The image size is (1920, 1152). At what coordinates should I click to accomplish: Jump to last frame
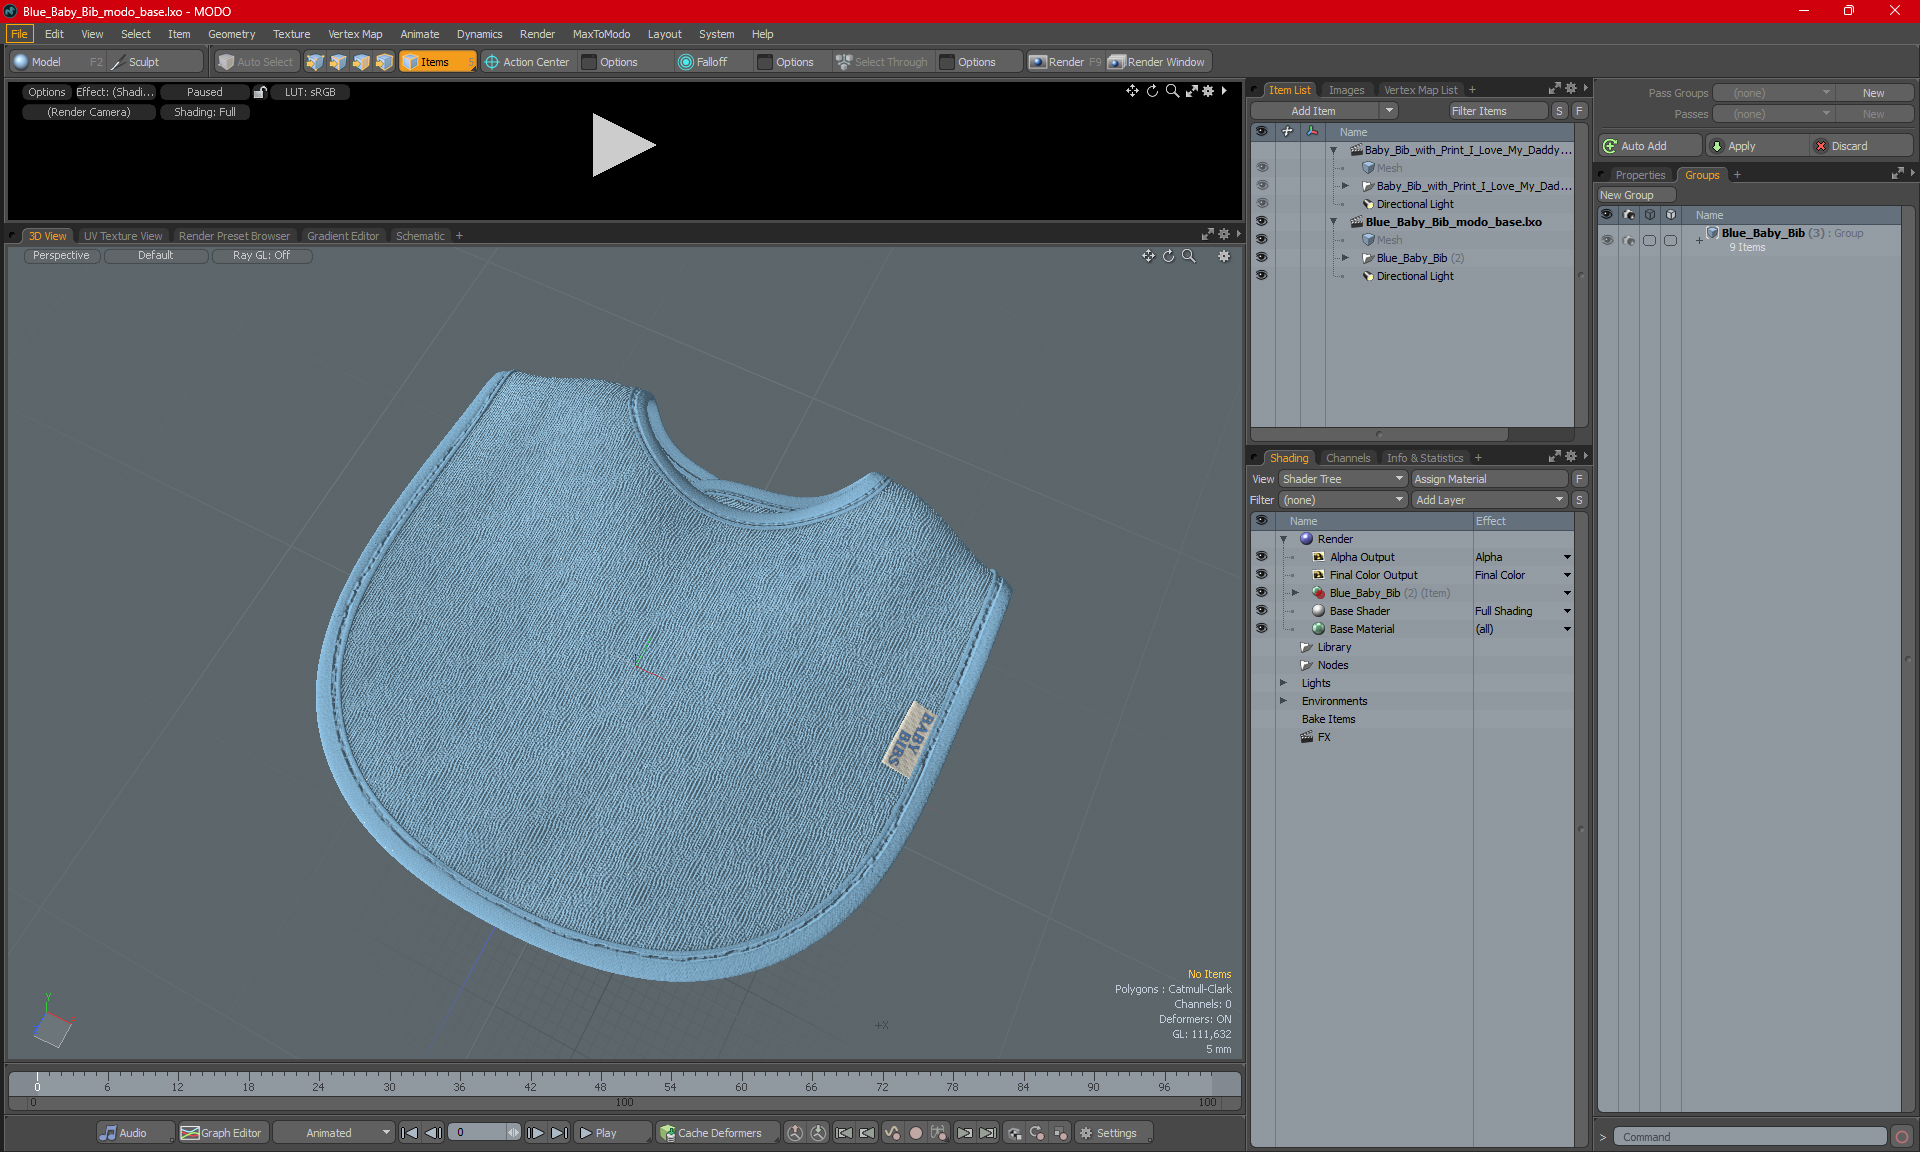click(x=560, y=1133)
